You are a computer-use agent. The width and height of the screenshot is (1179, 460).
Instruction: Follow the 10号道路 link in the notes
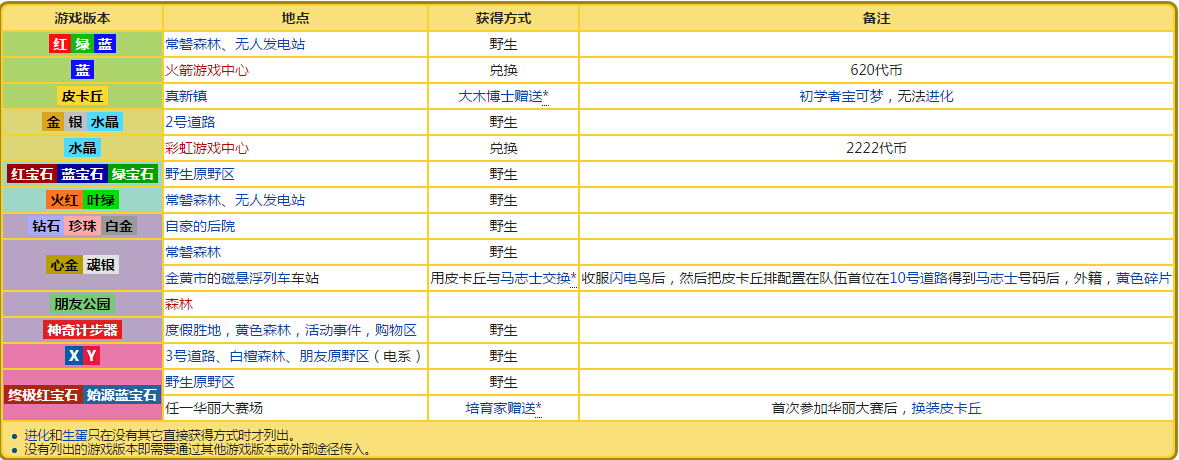tap(917, 278)
